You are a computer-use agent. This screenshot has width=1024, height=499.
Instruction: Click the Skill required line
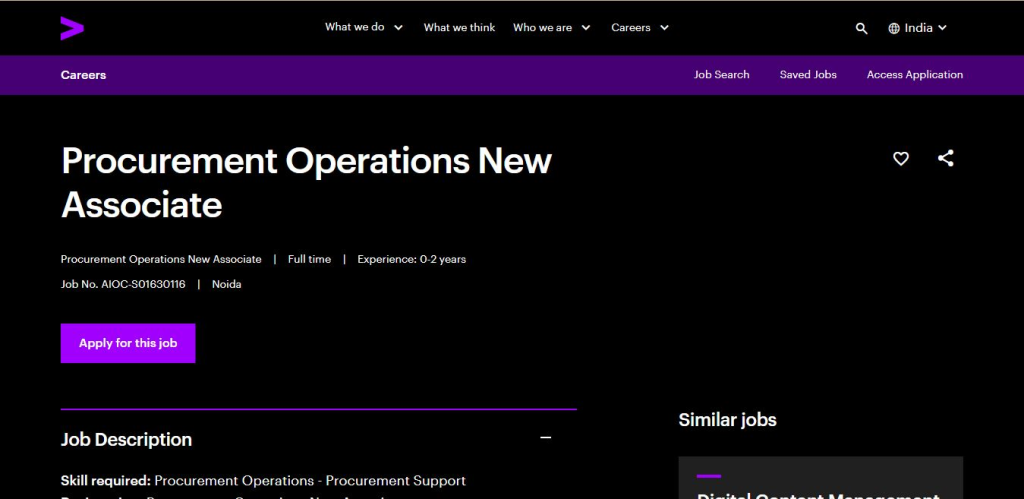(263, 481)
